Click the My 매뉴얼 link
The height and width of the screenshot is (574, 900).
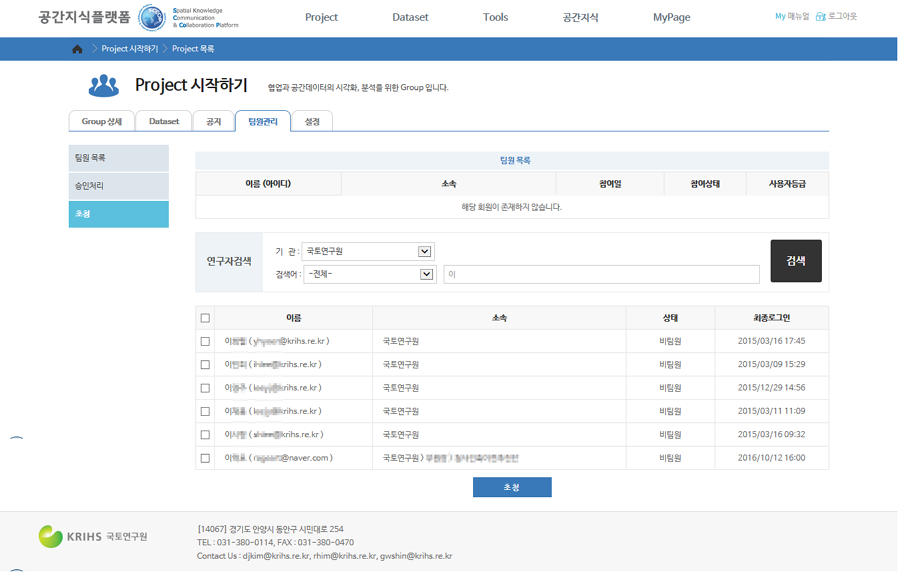click(792, 17)
